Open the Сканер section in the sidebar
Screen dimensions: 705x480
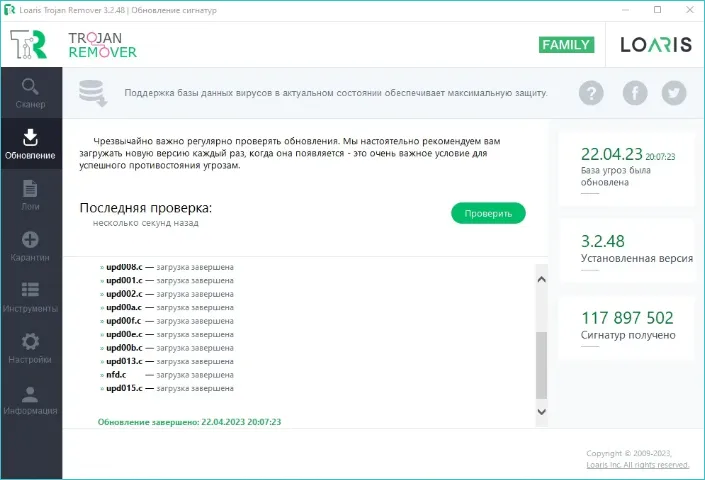coord(31,93)
